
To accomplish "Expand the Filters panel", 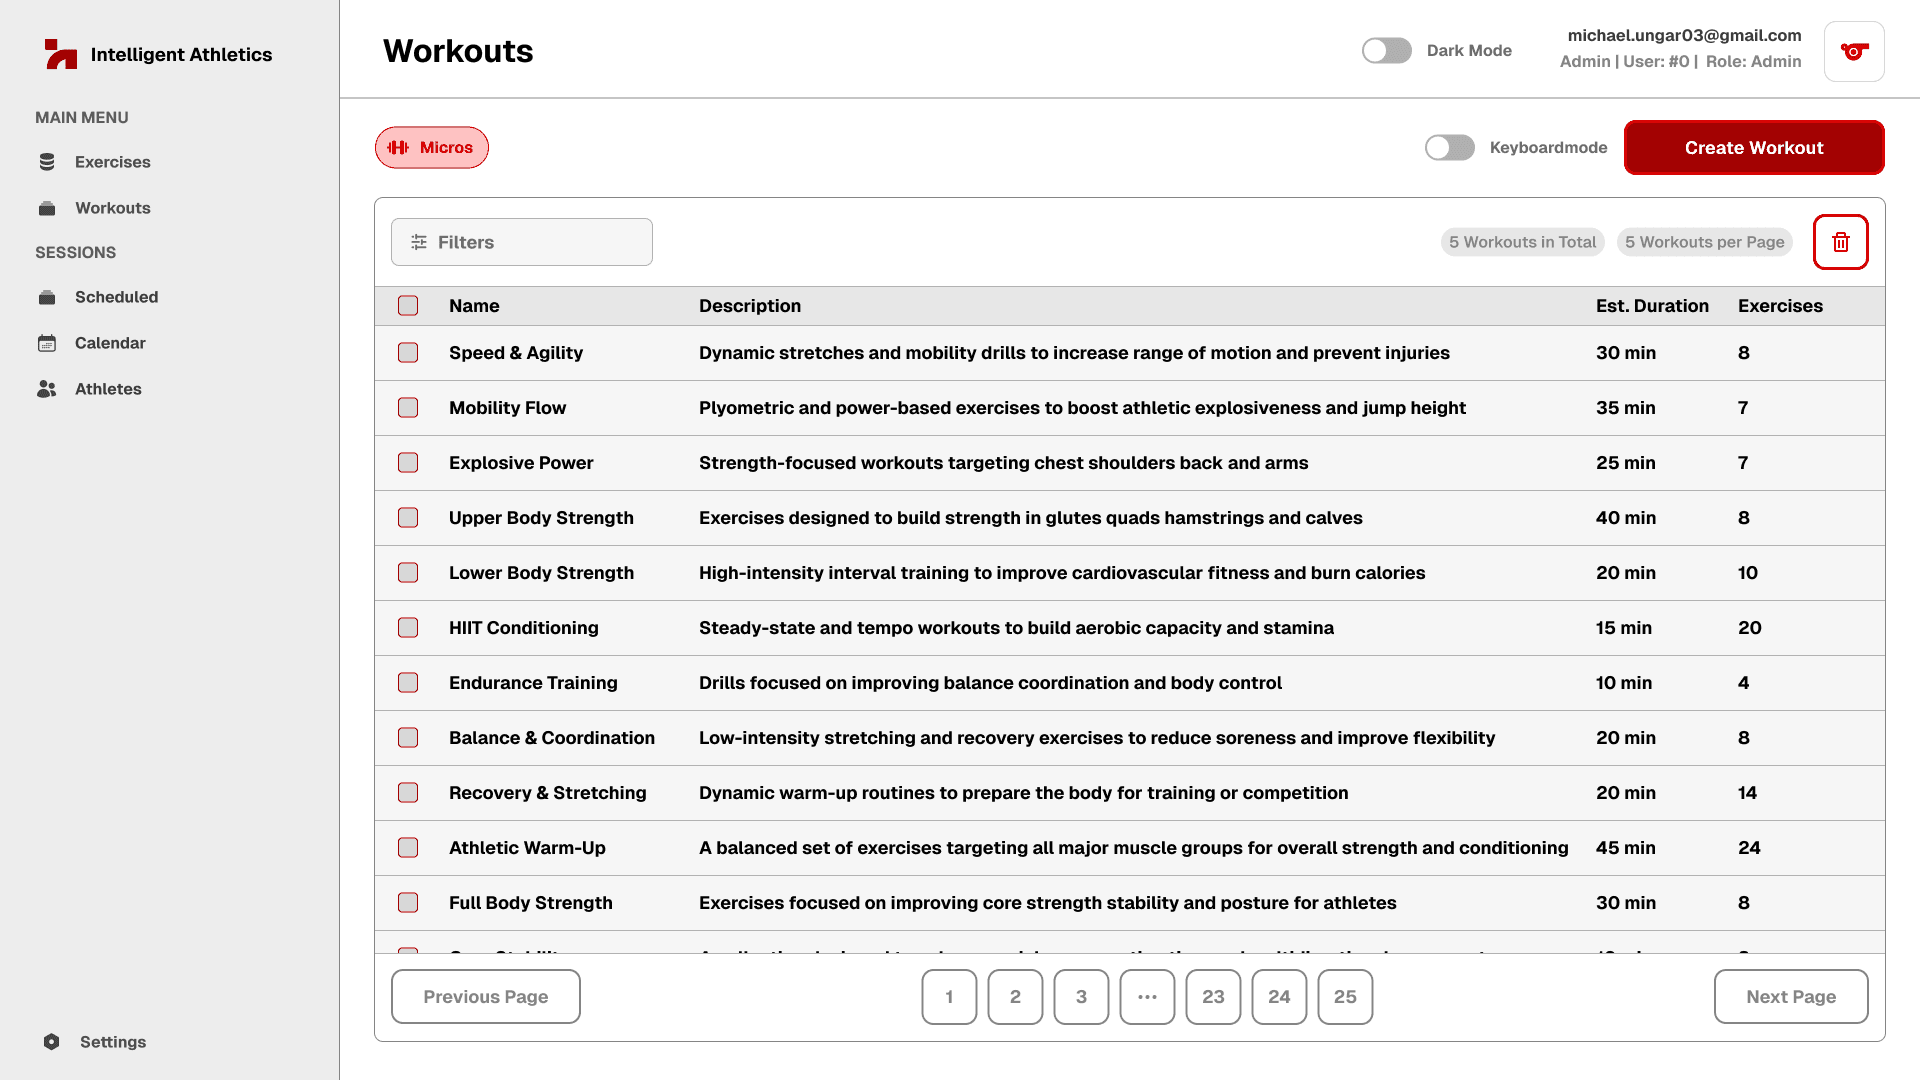I will [522, 242].
